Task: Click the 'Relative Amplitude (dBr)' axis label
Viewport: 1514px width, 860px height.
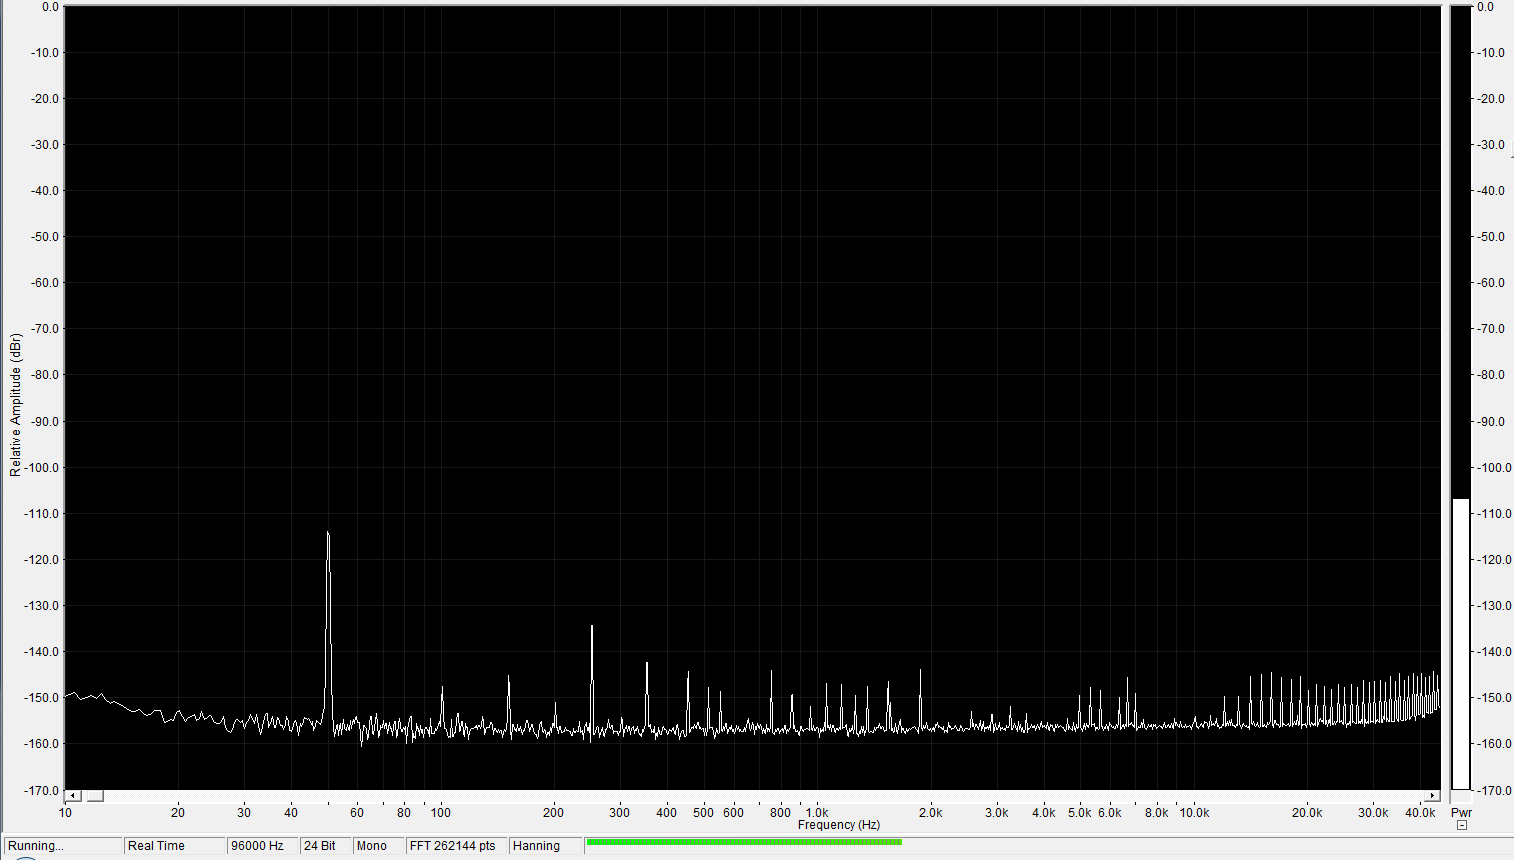Action: pyautogui.click(x=15, y=404)
